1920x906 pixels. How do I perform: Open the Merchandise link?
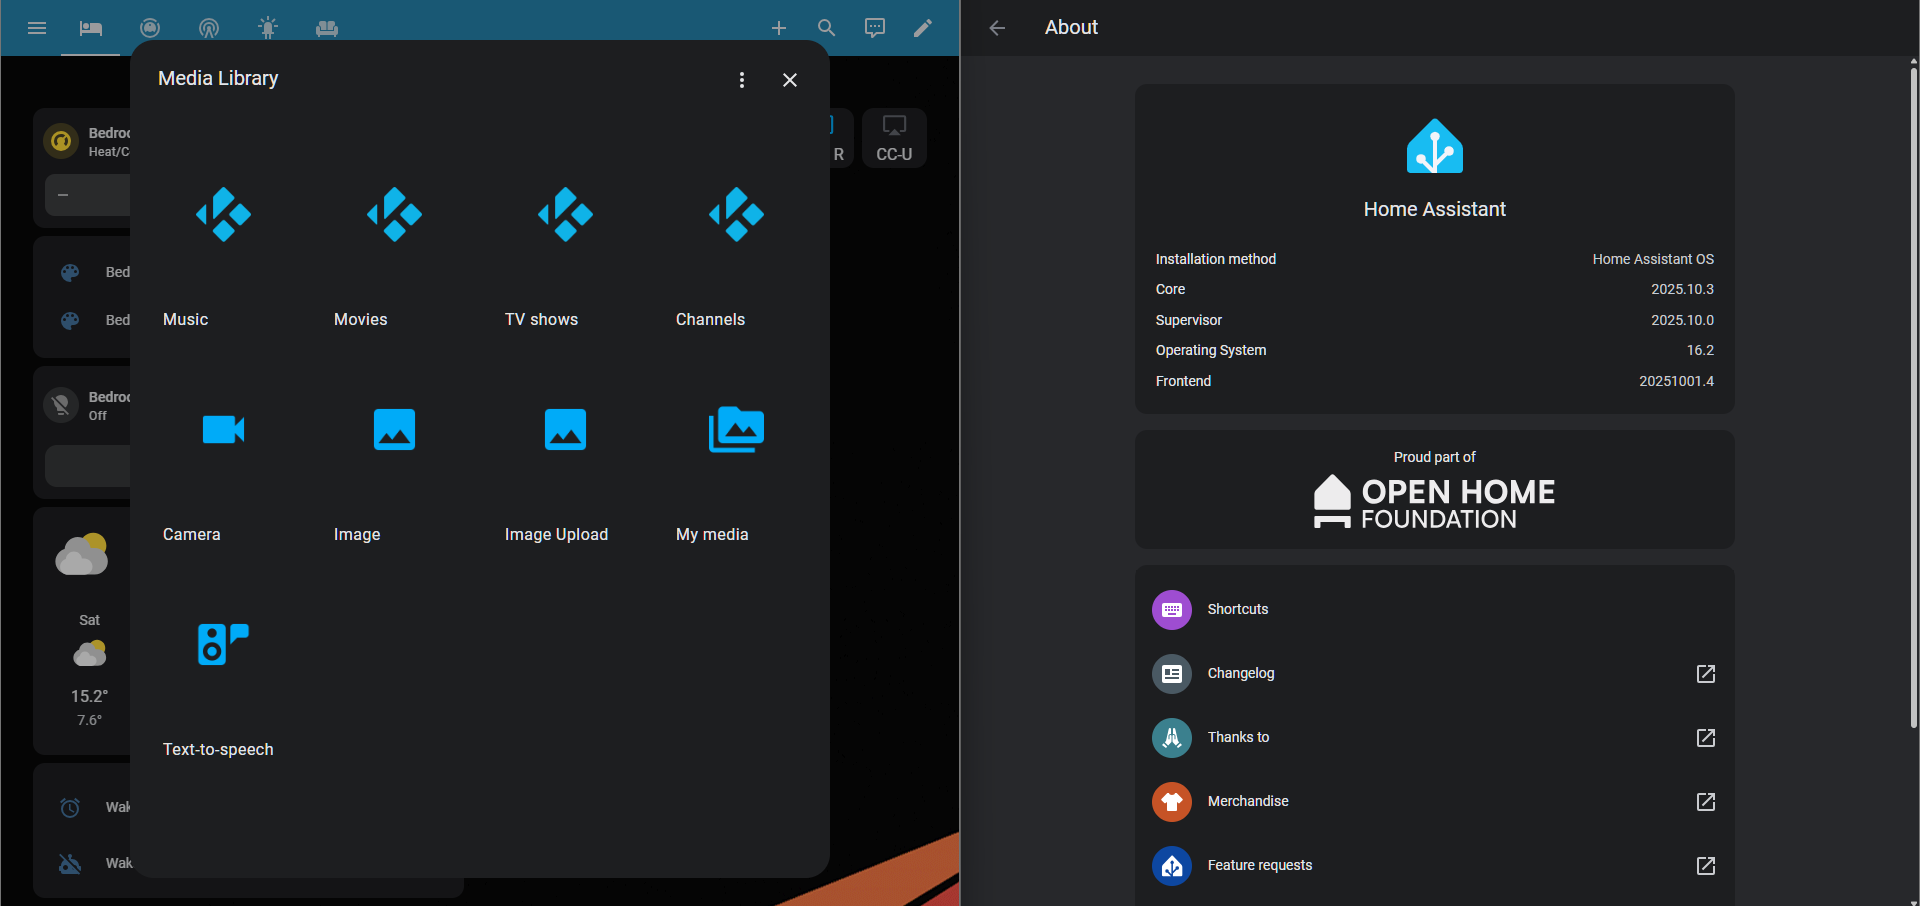1435,802
